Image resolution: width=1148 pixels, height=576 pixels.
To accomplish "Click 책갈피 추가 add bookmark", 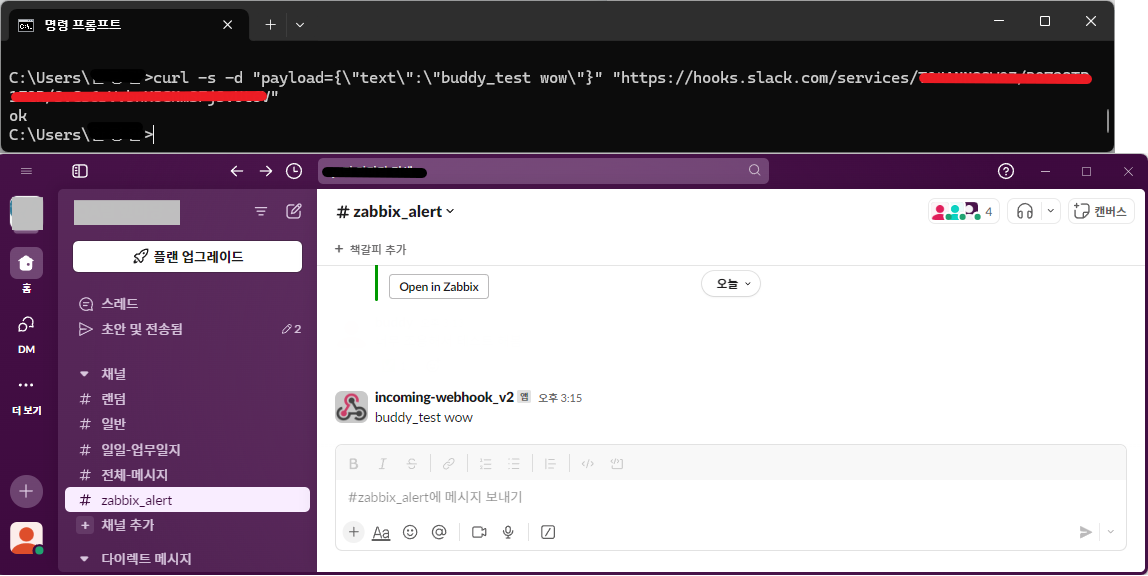I will (x=370, y=250).
